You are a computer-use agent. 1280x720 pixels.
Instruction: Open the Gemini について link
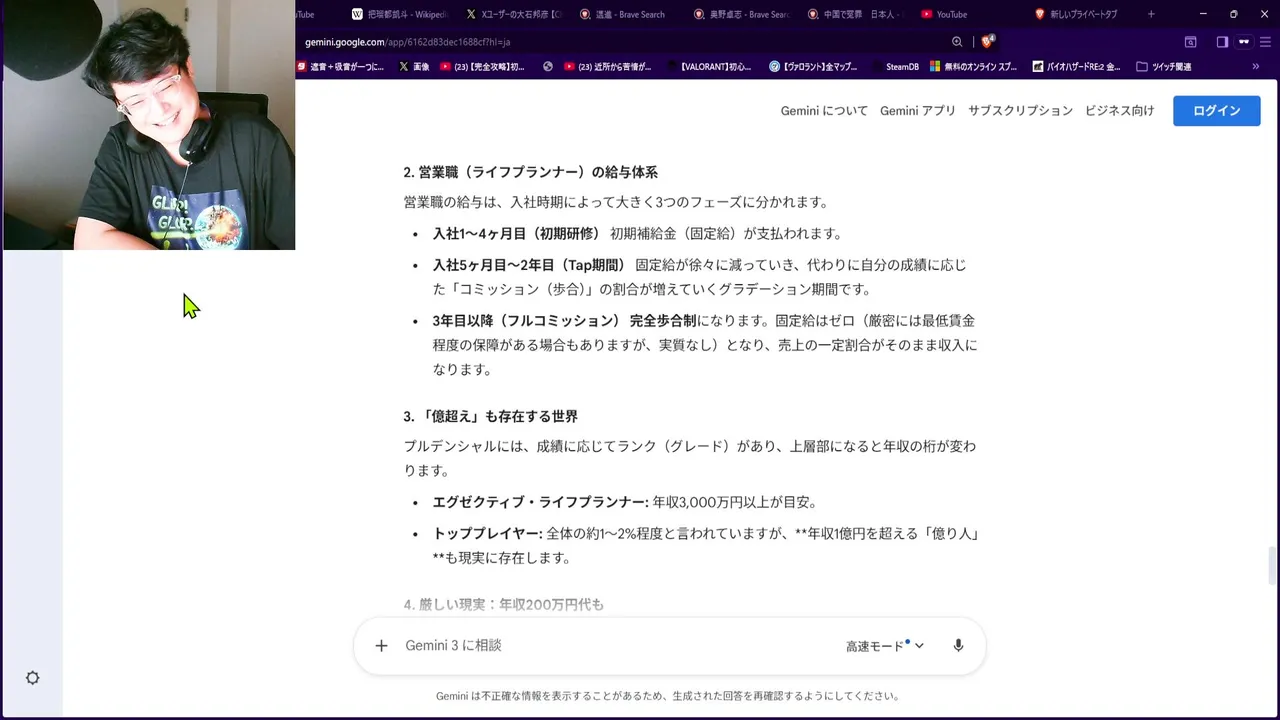824,111
